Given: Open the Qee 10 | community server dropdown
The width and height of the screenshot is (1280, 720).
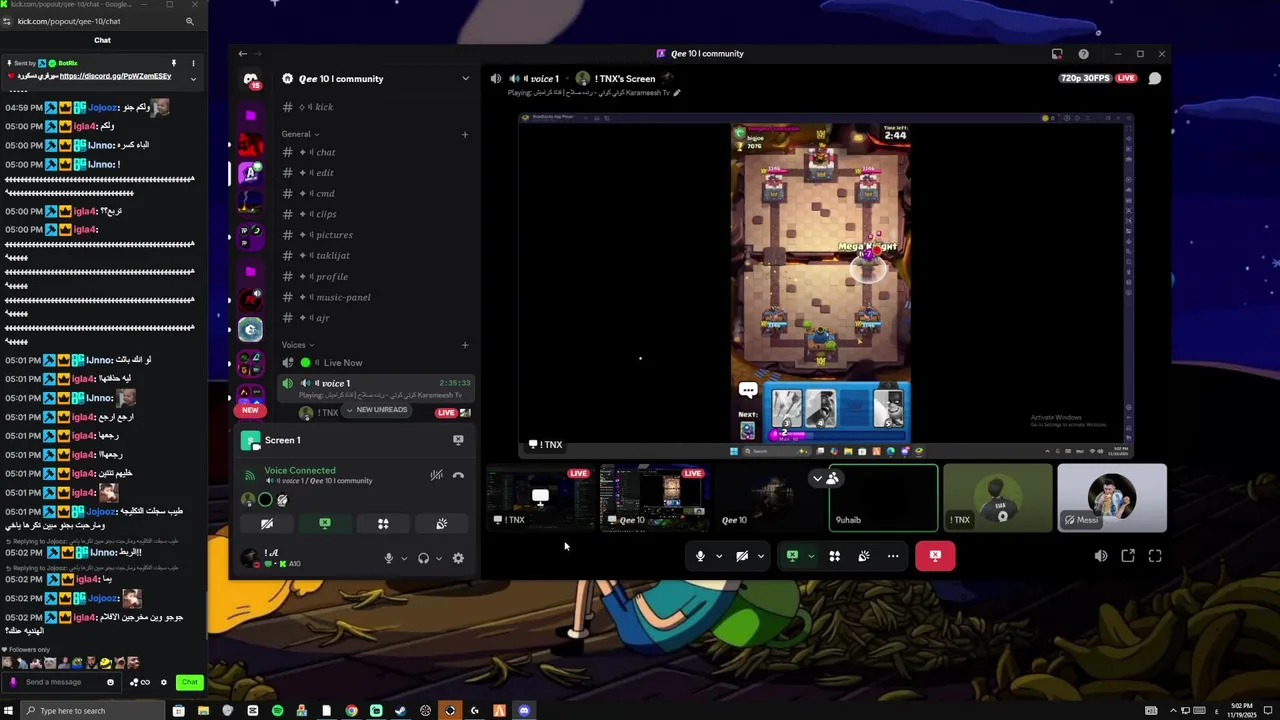Looking at the screenshot, I should coord(465,79).
